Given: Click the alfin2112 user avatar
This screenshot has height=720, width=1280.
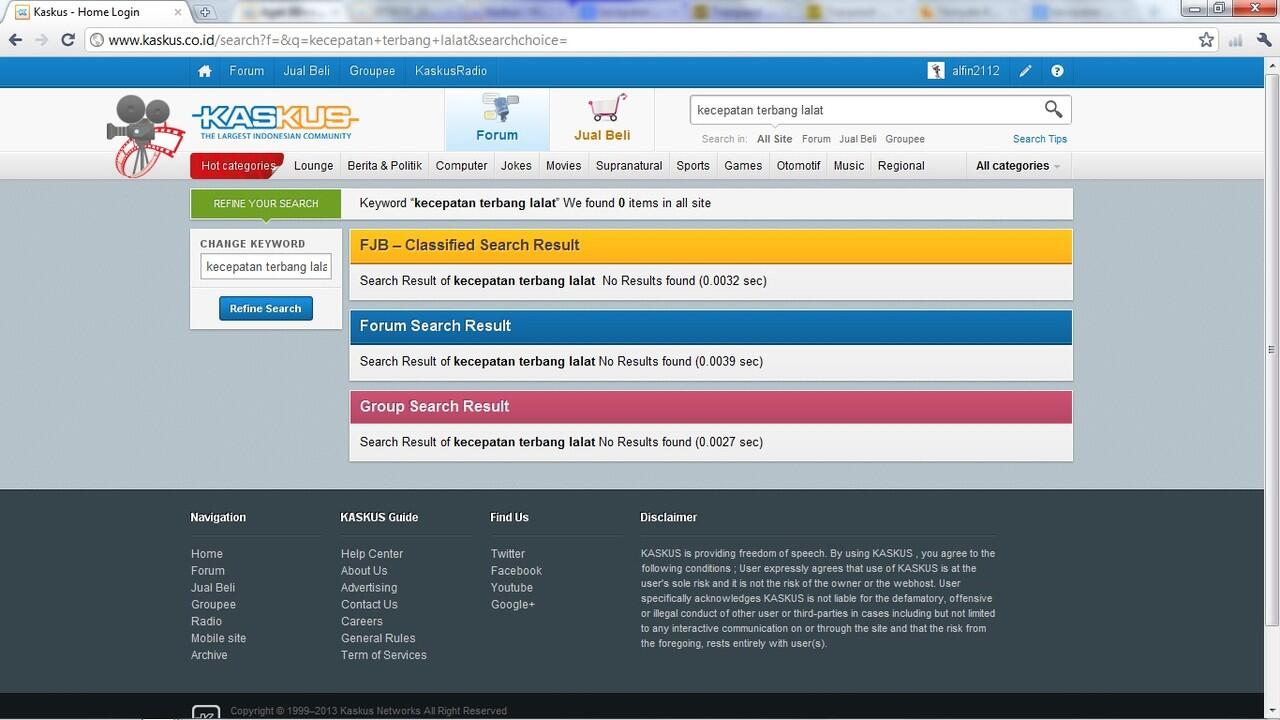Looking at the screenshot, I should 936,71.
